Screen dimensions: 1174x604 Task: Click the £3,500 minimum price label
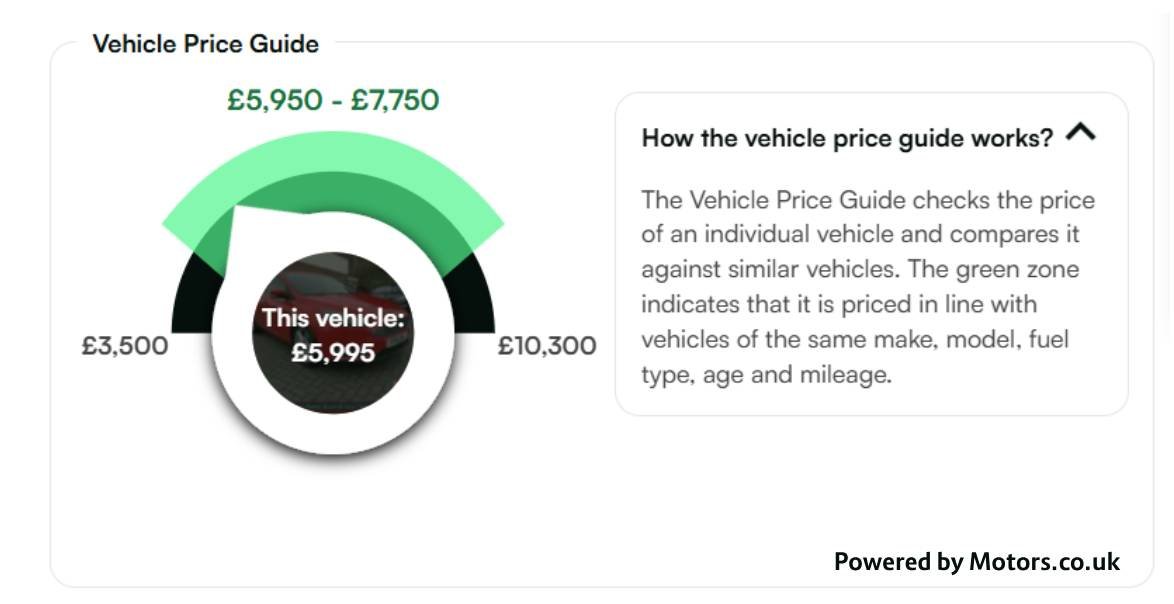coord(125,346)
